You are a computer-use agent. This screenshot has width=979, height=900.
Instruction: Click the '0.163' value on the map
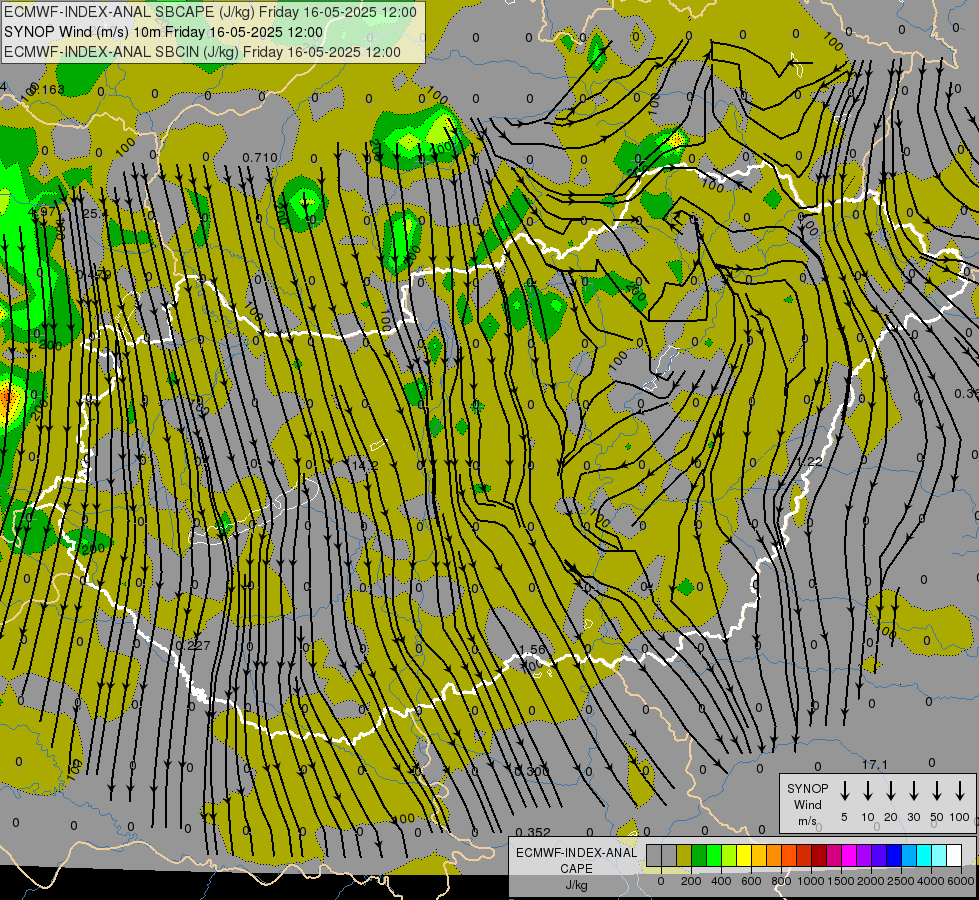pyautogui.click(x=47, y=89)
